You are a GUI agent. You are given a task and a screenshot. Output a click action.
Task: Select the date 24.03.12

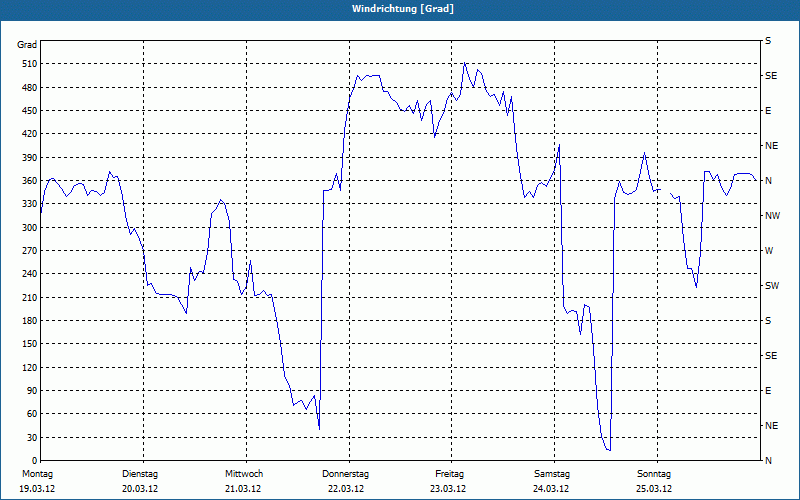[x=551, y=489]
